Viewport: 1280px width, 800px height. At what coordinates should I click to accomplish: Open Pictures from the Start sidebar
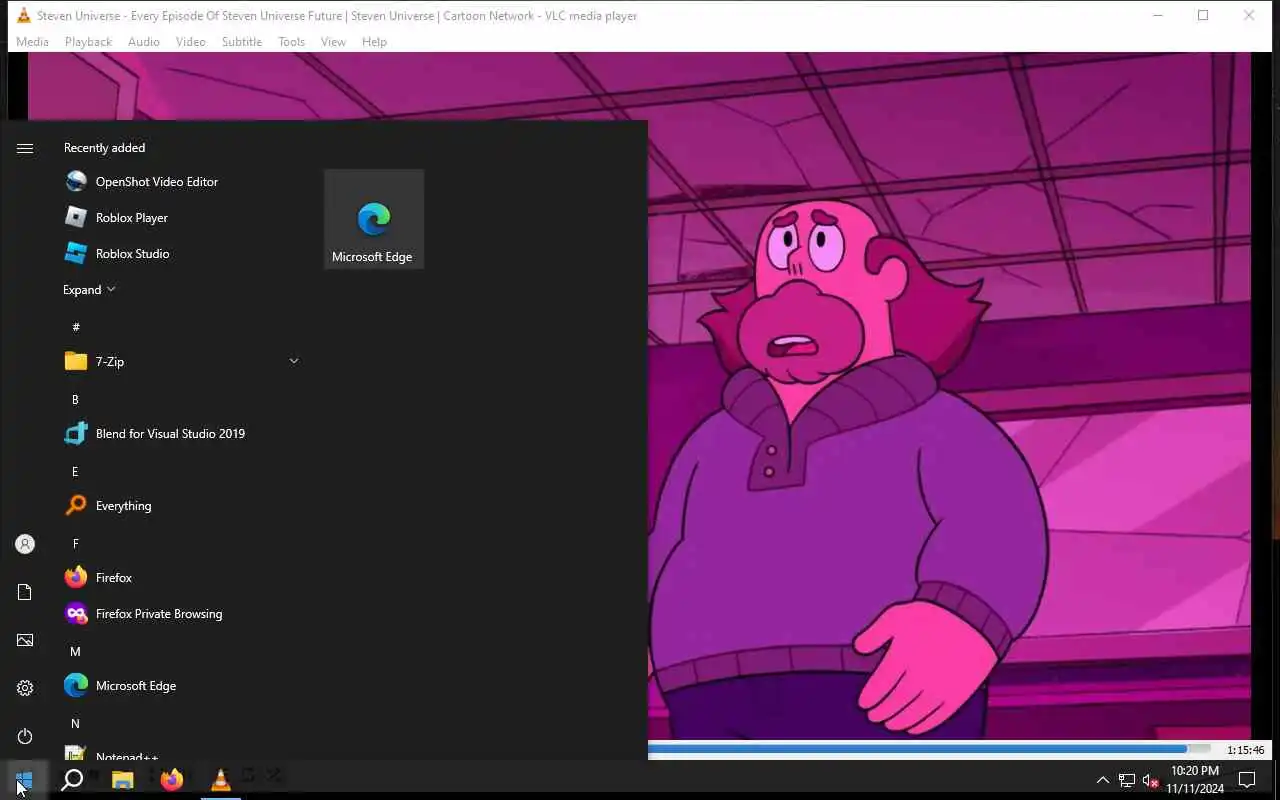point(25,640)
